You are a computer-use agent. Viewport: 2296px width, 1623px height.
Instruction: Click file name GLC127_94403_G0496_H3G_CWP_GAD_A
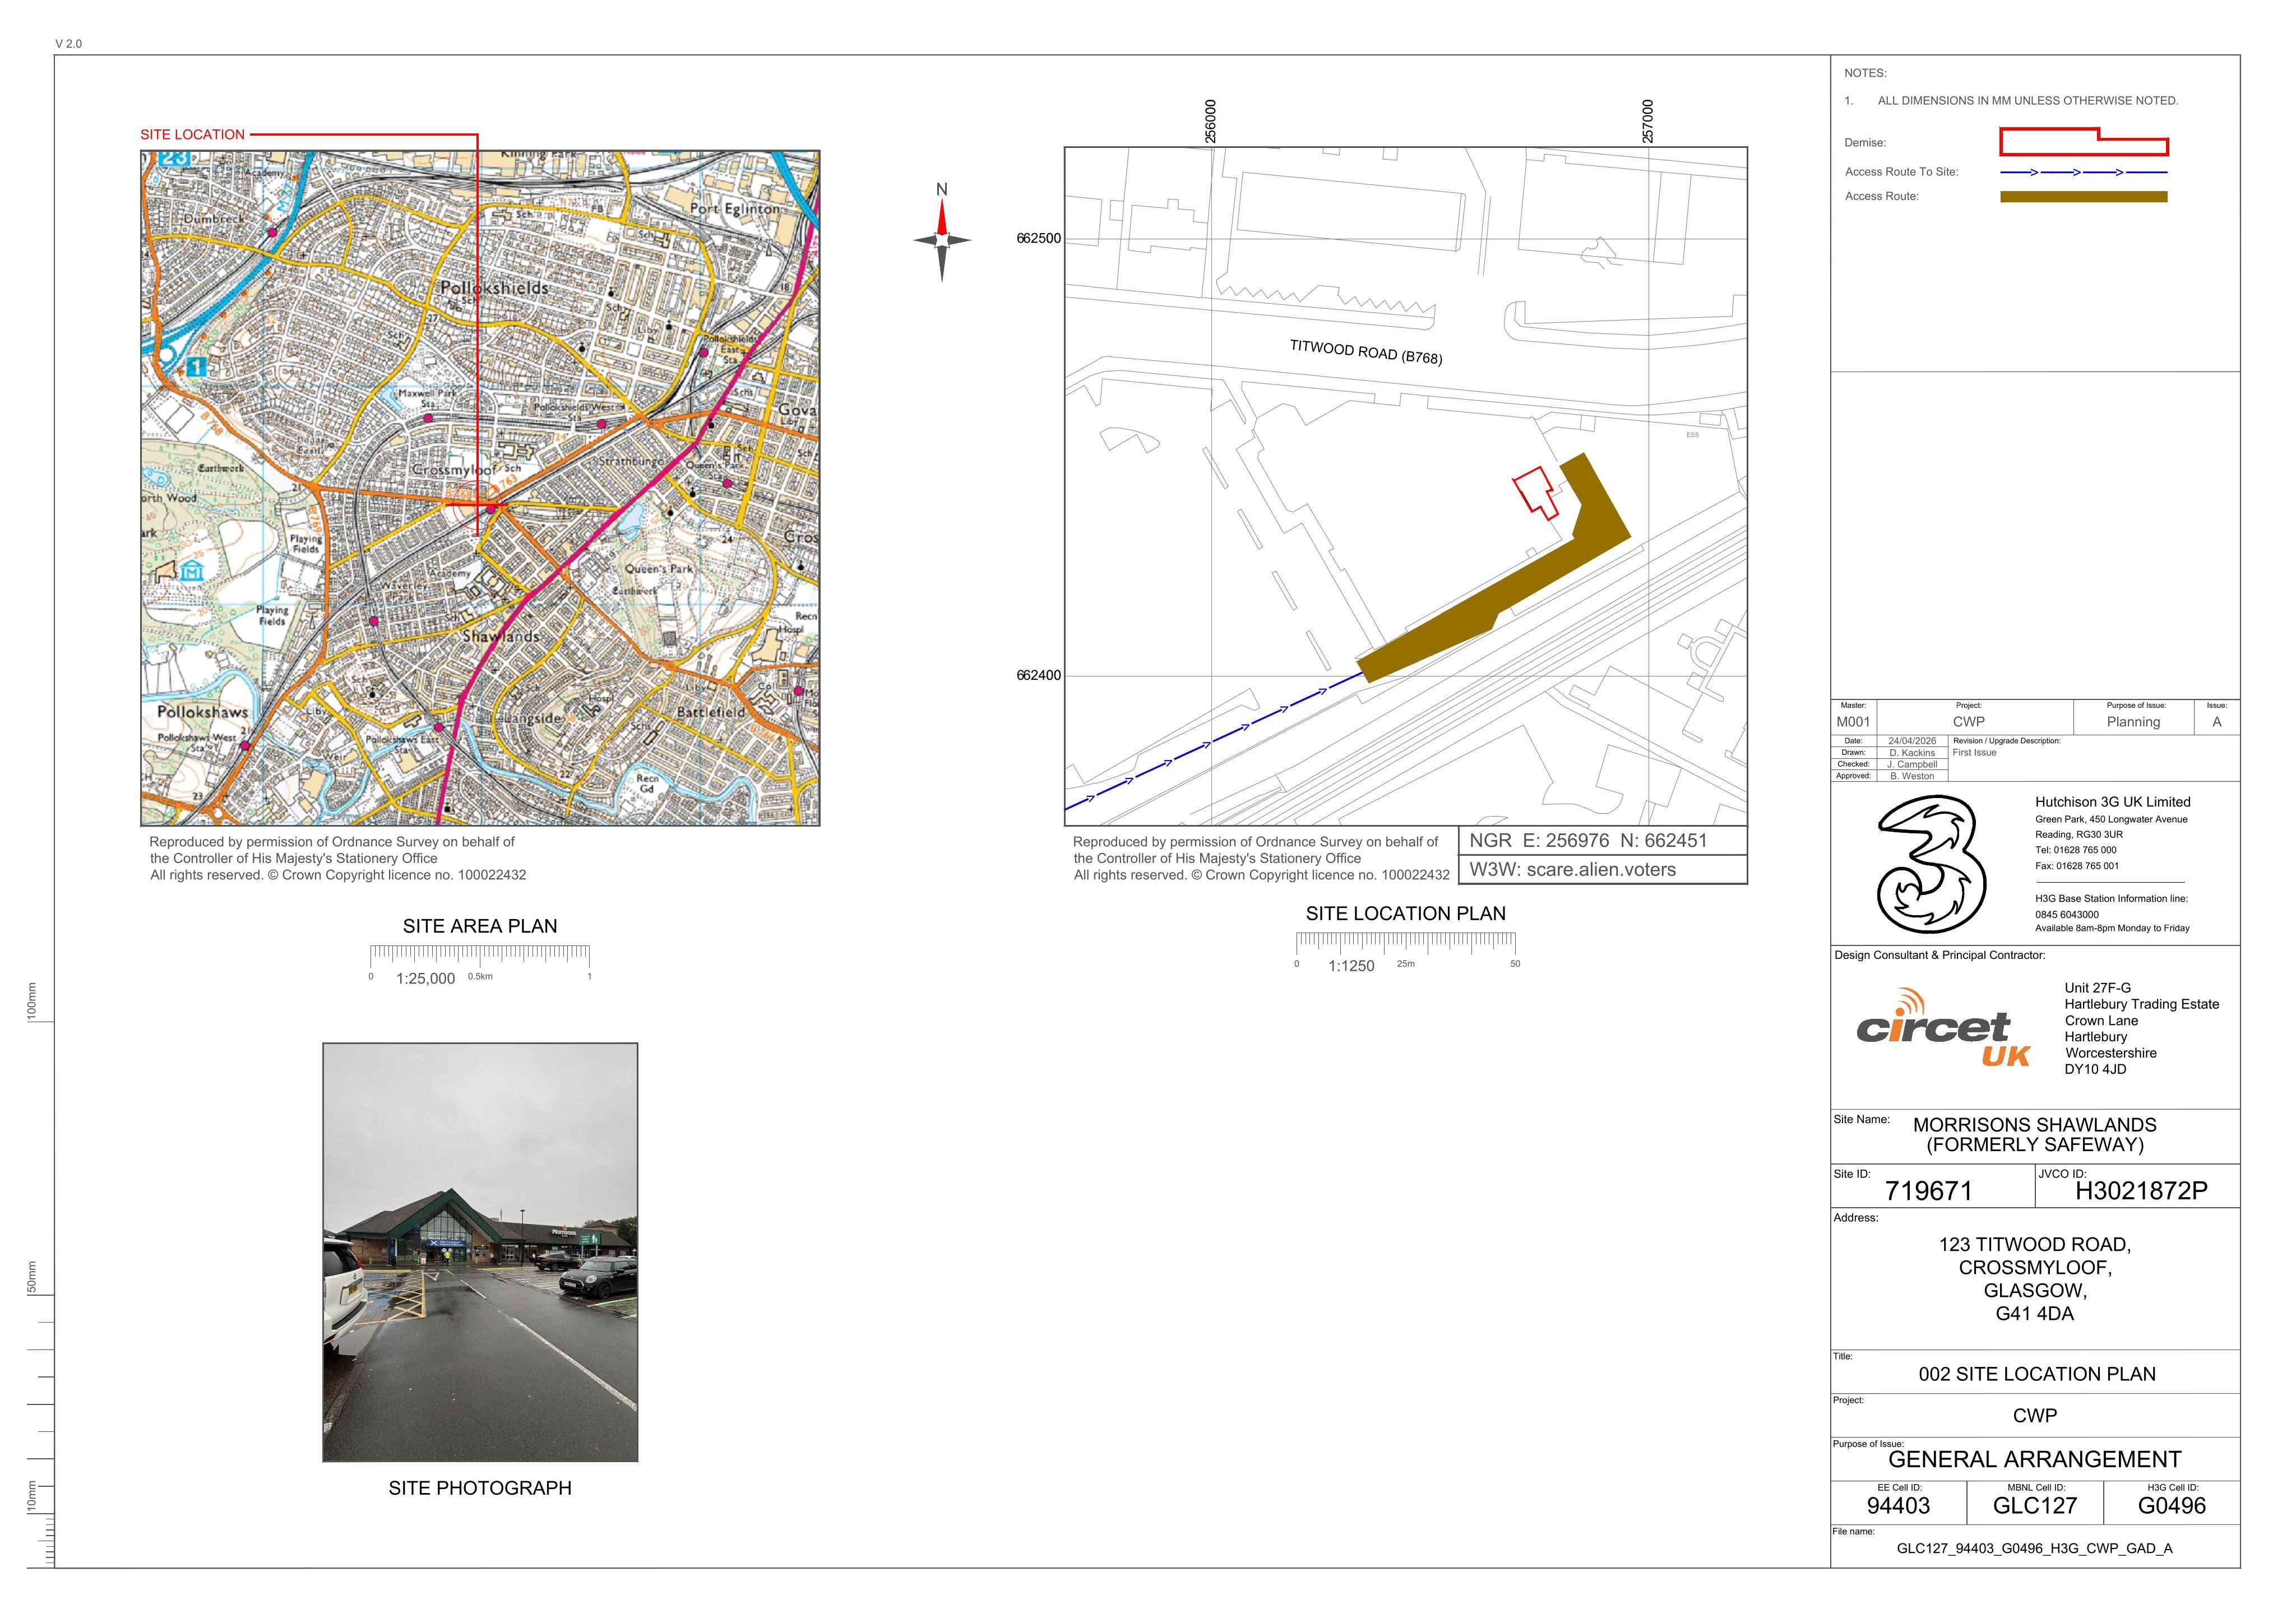coord(2034,1549)
